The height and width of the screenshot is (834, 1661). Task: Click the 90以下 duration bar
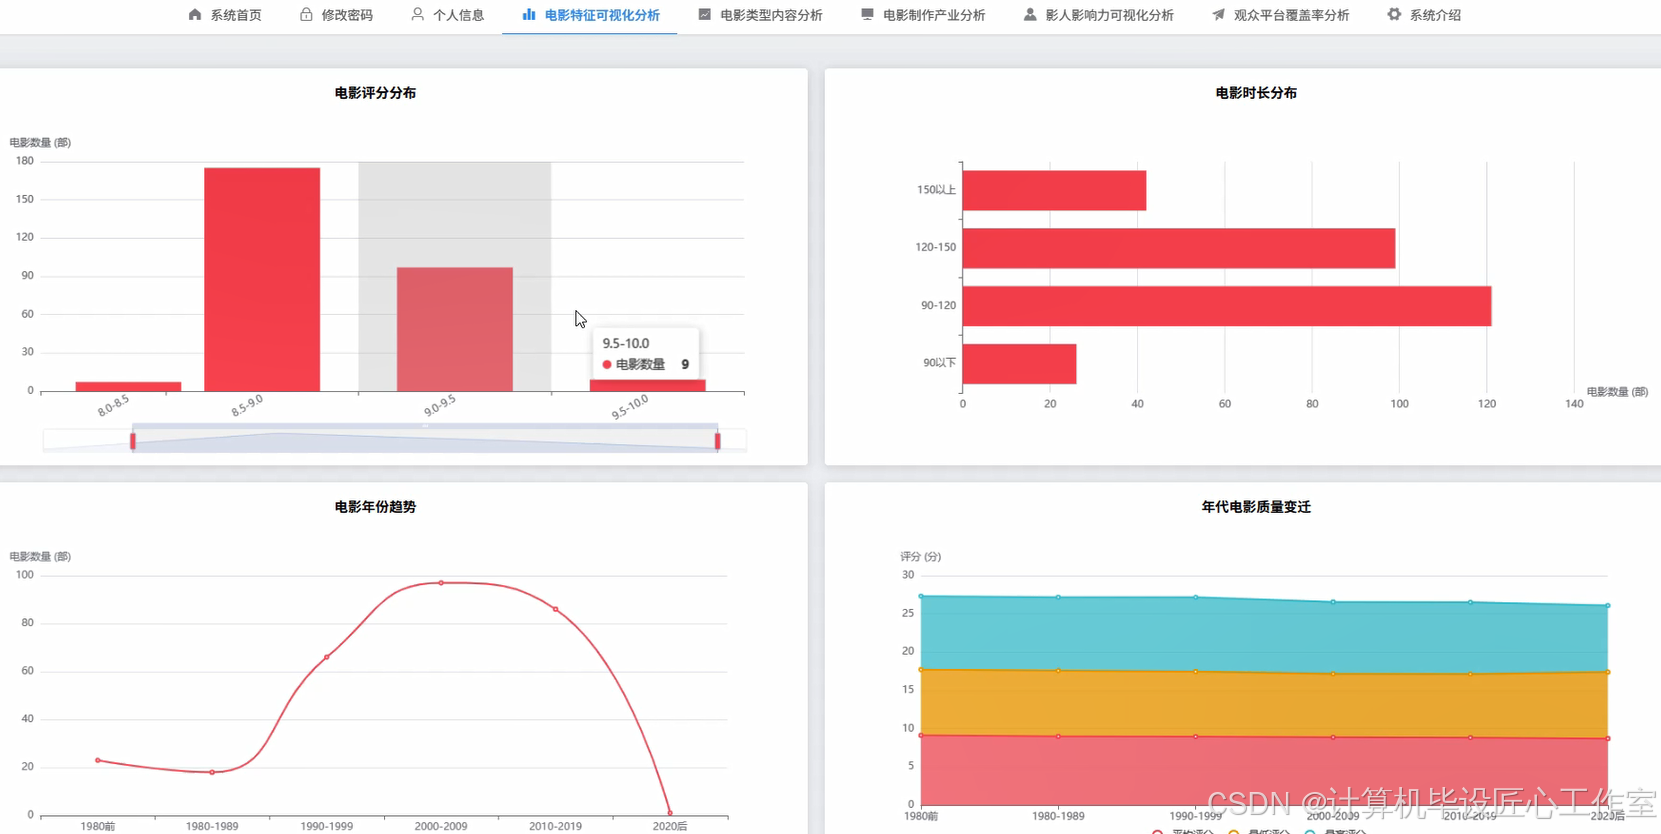tap(1019, 364)
